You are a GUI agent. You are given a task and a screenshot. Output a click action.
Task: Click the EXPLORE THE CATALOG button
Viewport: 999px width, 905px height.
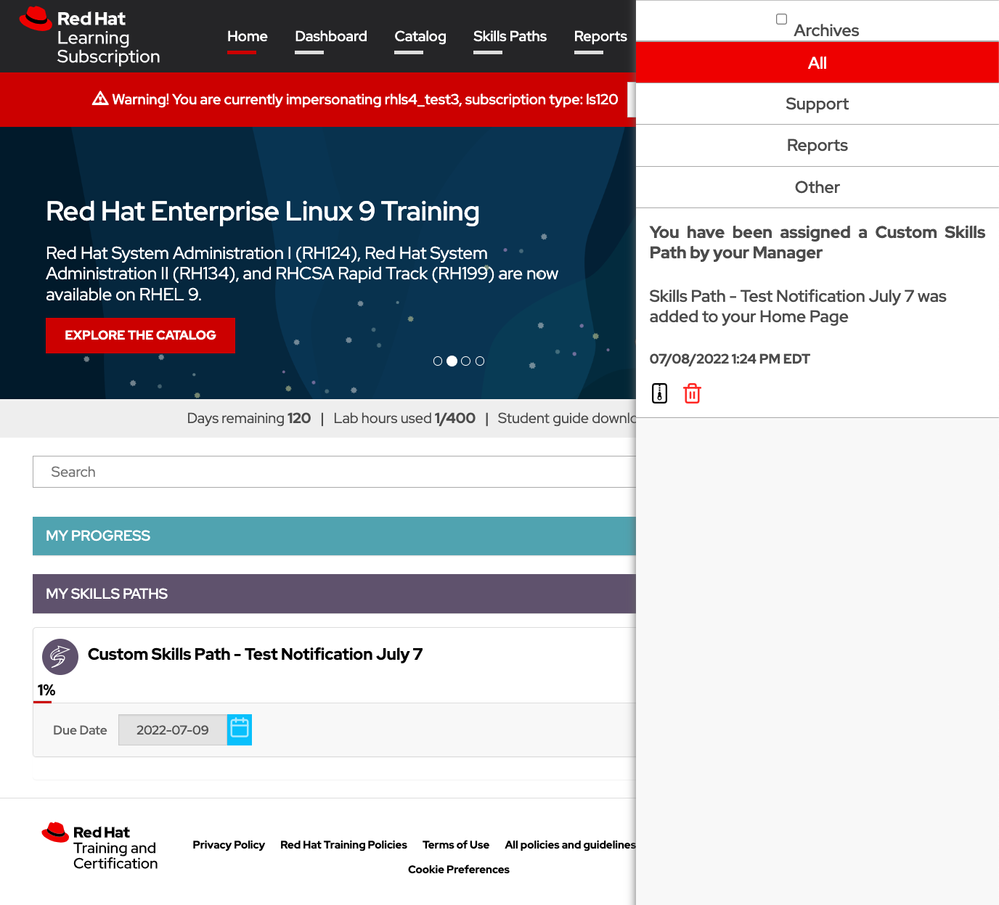tap(140, 335)
